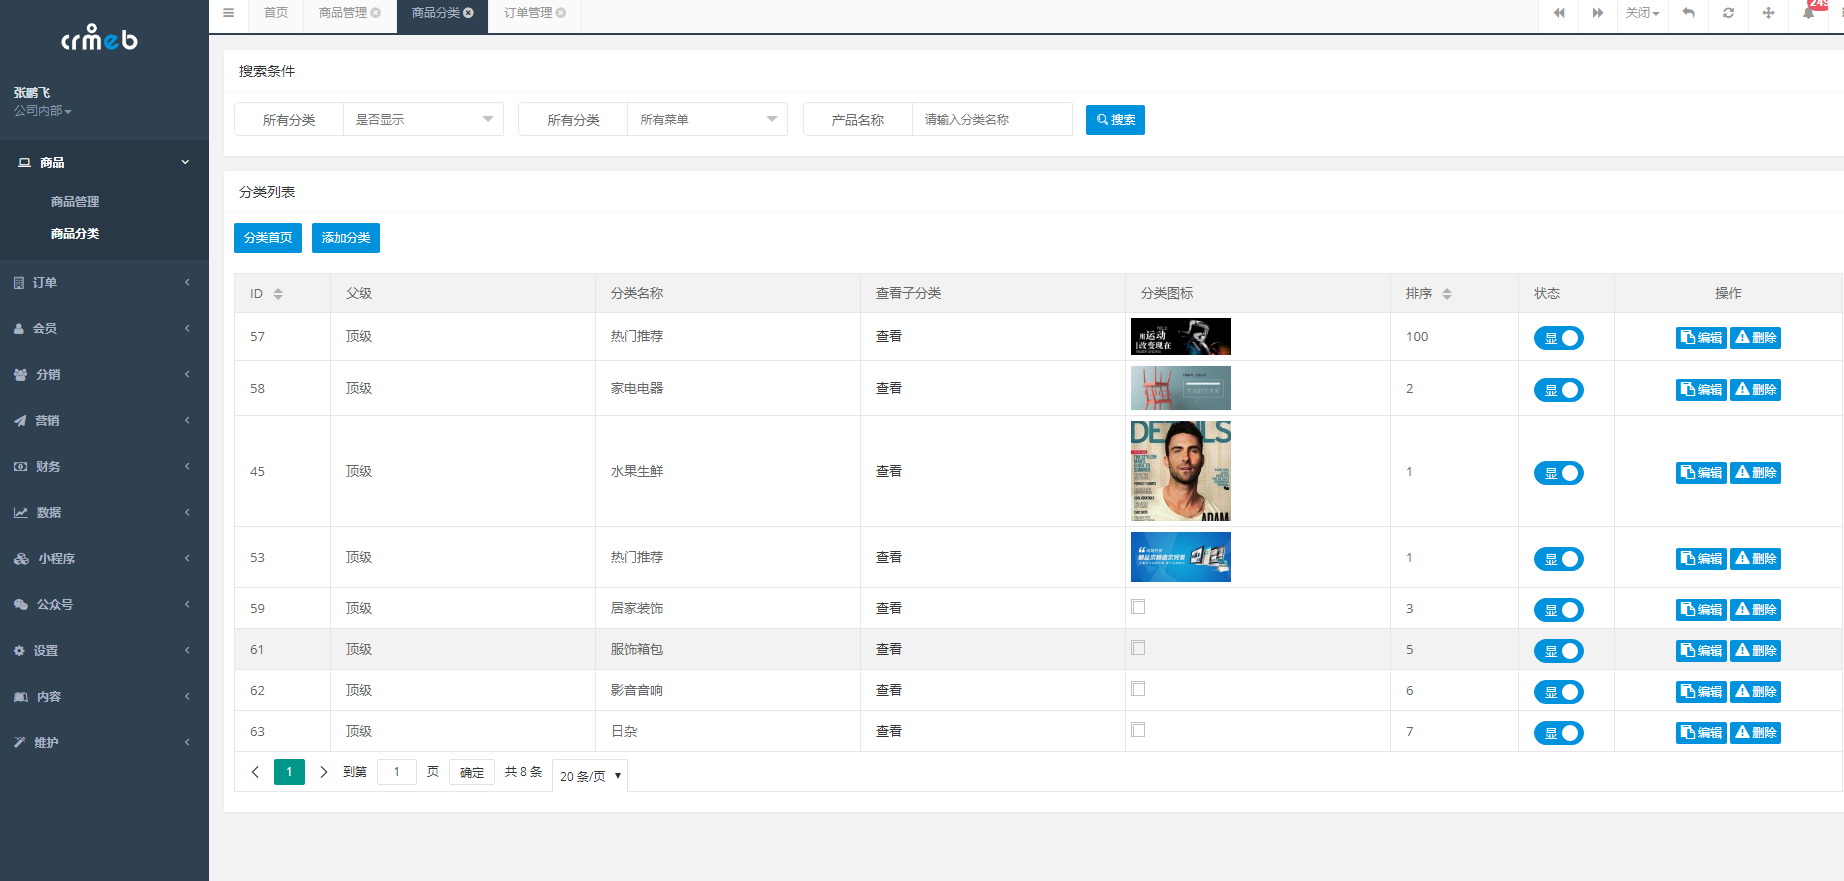1844x881 pixels.
Task: Click the refresh icon in top toolbar
Action: tap(1728, 13)
